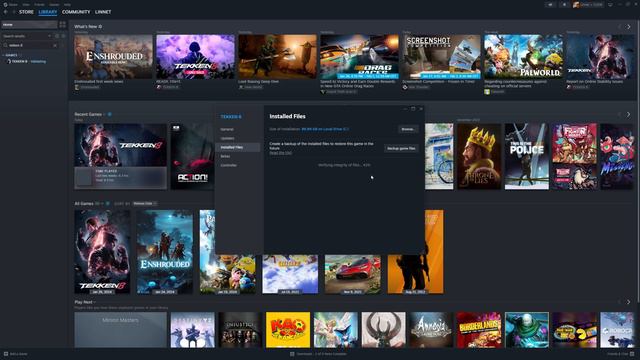
Task: Open the What's New settings gear
Action: coord(100,27)
